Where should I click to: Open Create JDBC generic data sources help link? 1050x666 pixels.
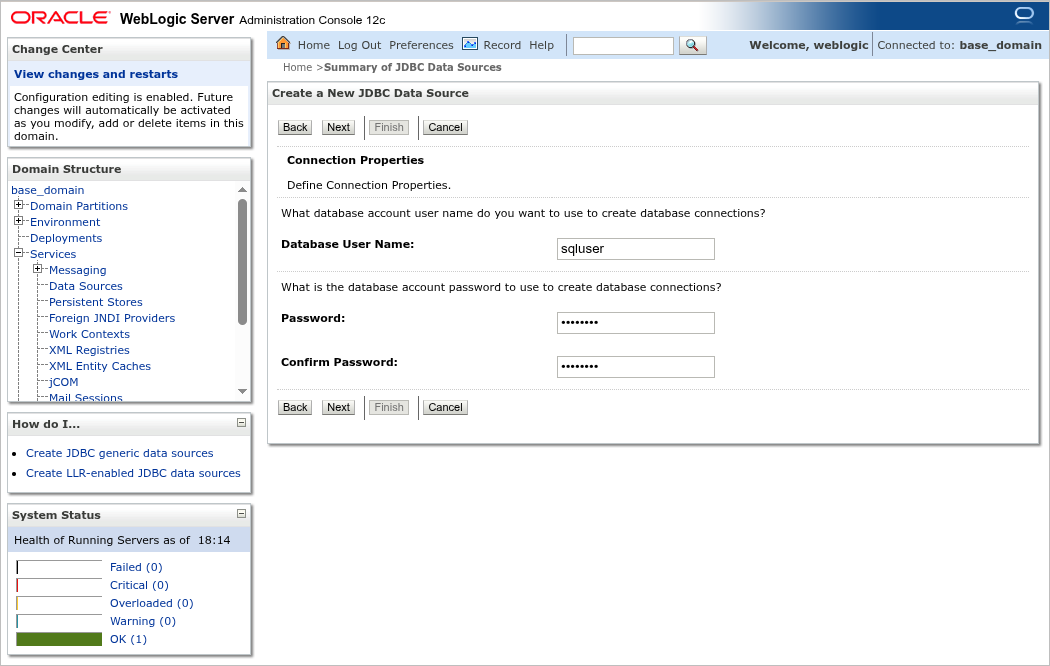[119, 453]
